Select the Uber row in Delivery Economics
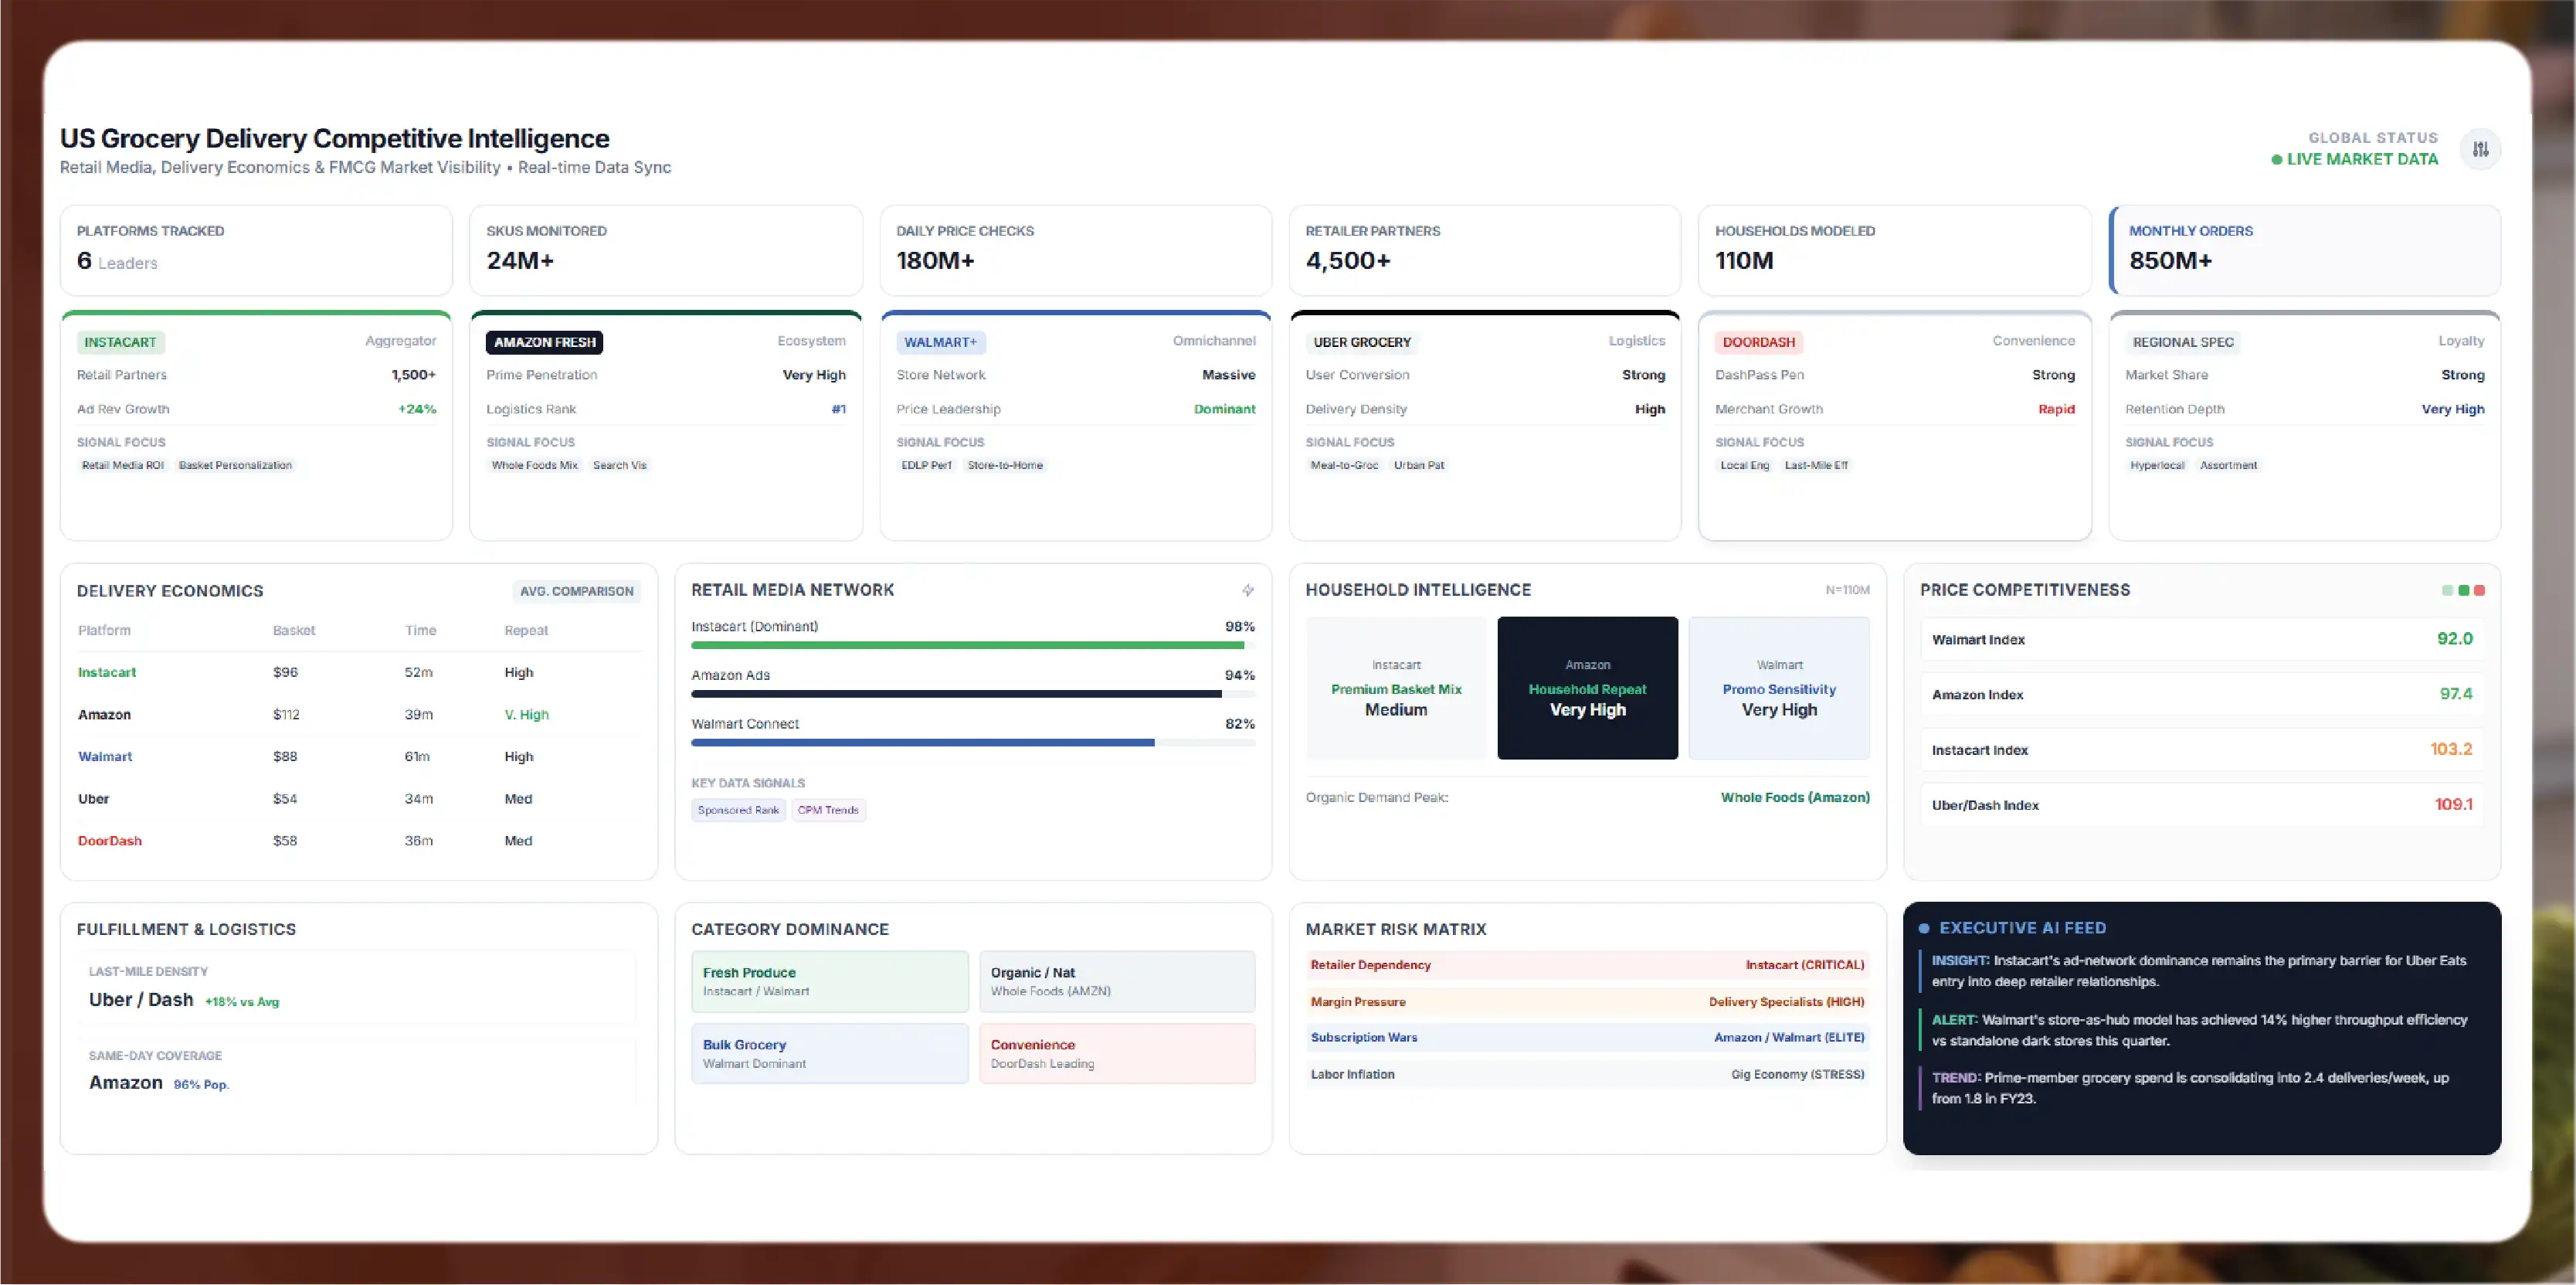The width and height of the screenshot is (2576, 1285). click(359, 798)
